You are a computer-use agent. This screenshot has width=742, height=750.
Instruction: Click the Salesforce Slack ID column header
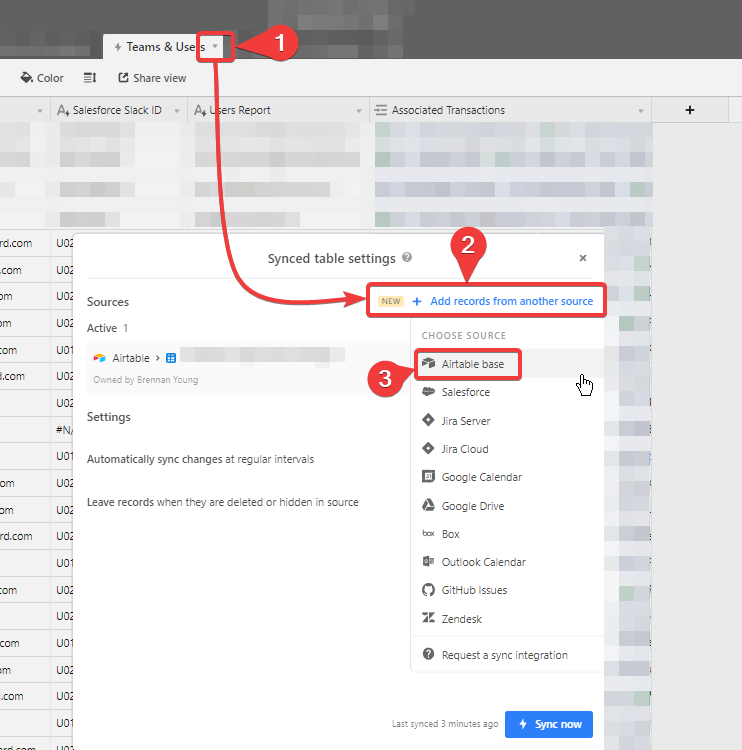click(x=119, y=110)
